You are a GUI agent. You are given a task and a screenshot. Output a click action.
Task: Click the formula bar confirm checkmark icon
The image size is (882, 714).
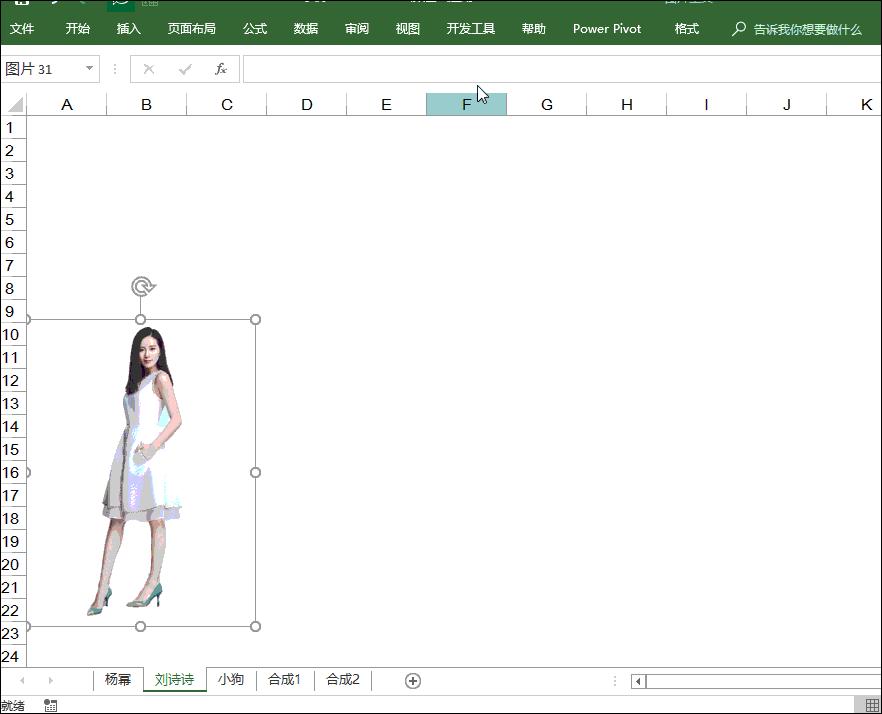[x=185, y=69]
